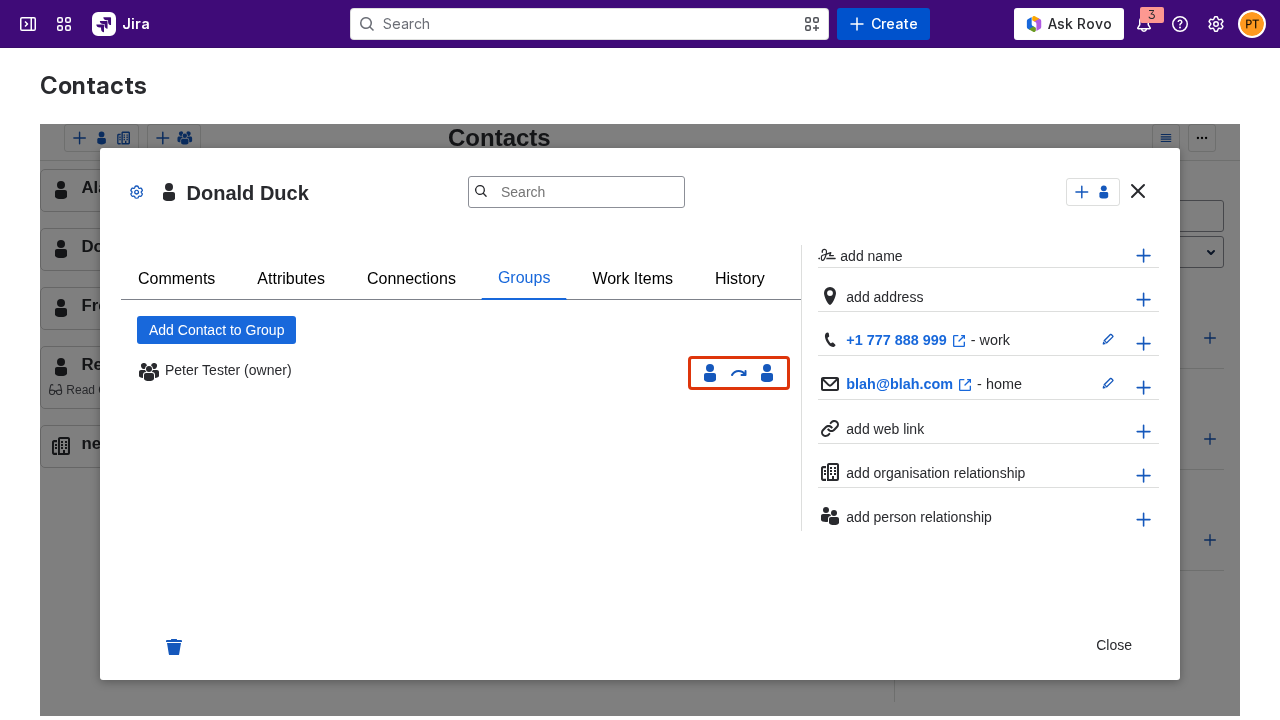Click the background add-contact toolbar button
This screenshot has width=1280, height=720.
point(102,138)
